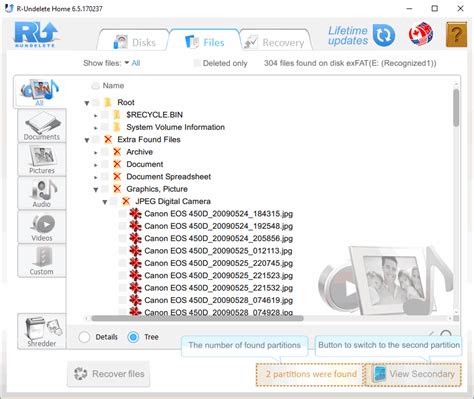
Task: Click the Lifetime updates link
Action: pos(348,35)
